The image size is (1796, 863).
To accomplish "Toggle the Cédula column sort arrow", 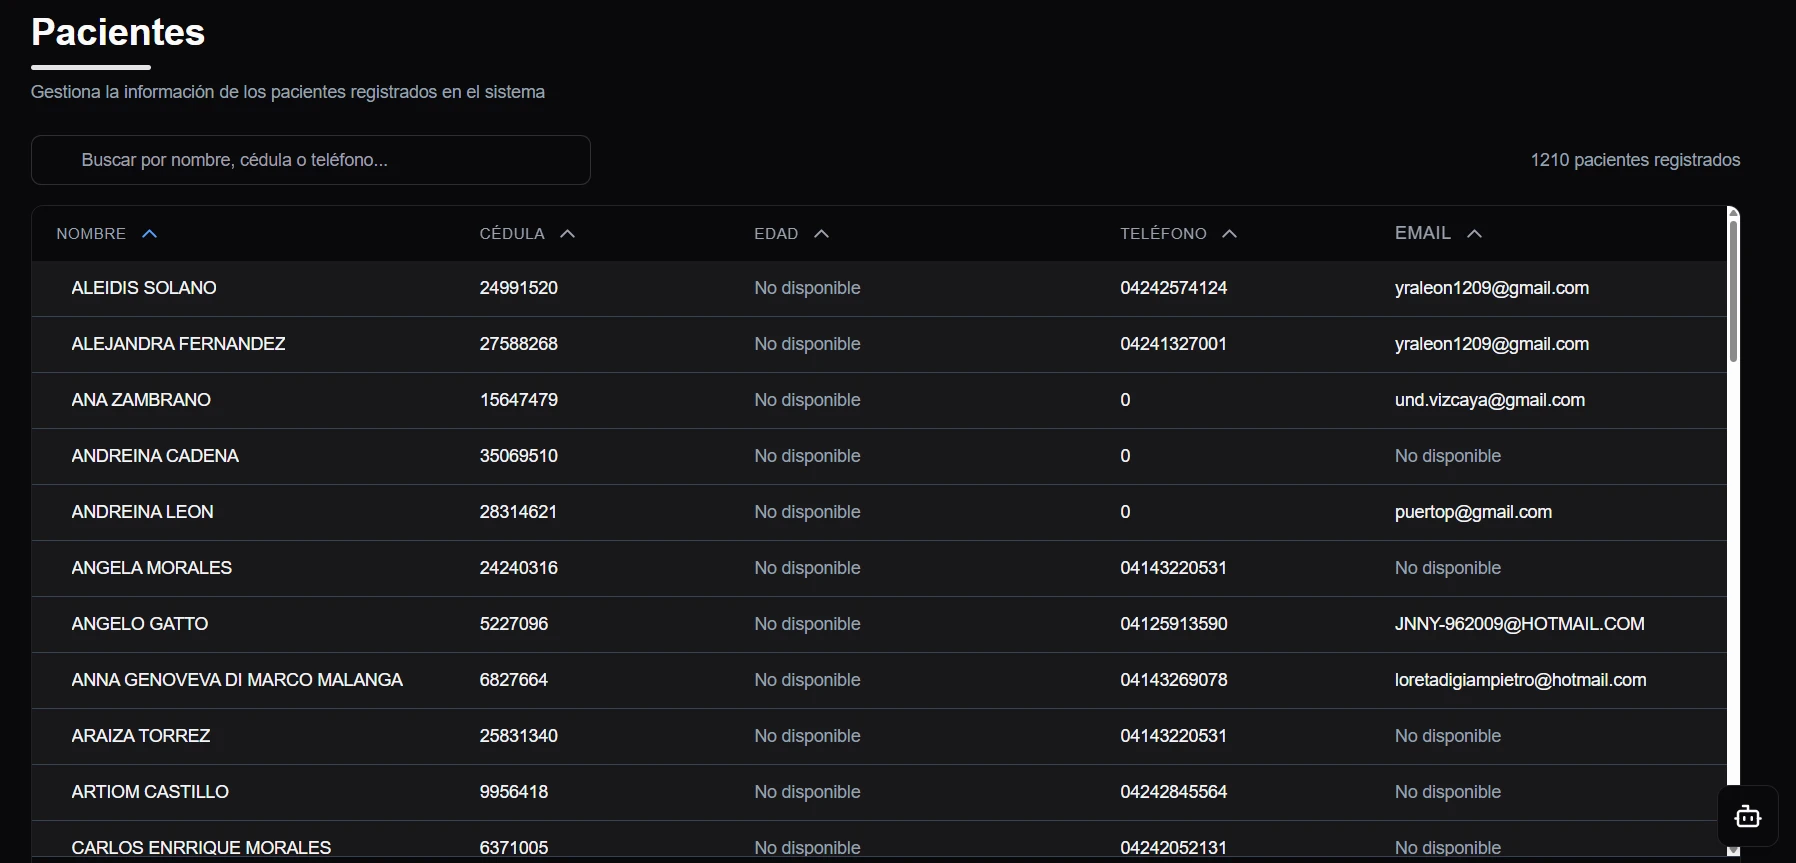I will (x=567, y=234).
